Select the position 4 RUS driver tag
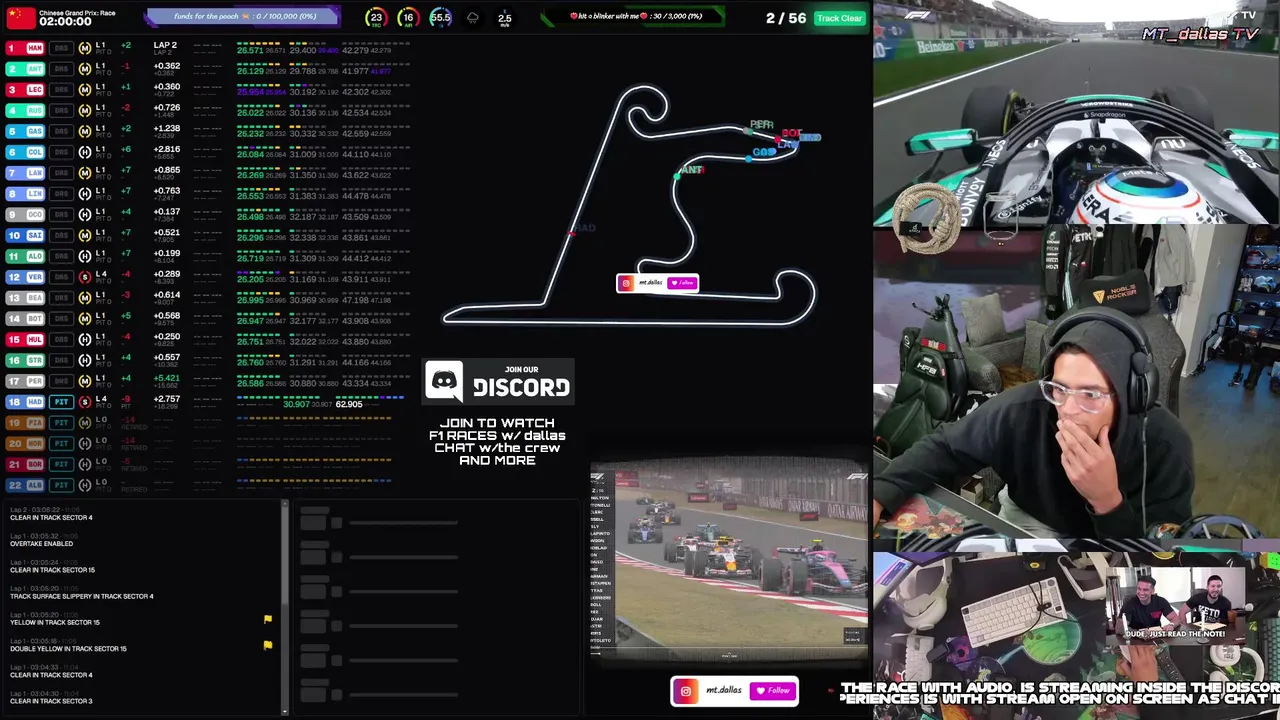 click(25, 110)
